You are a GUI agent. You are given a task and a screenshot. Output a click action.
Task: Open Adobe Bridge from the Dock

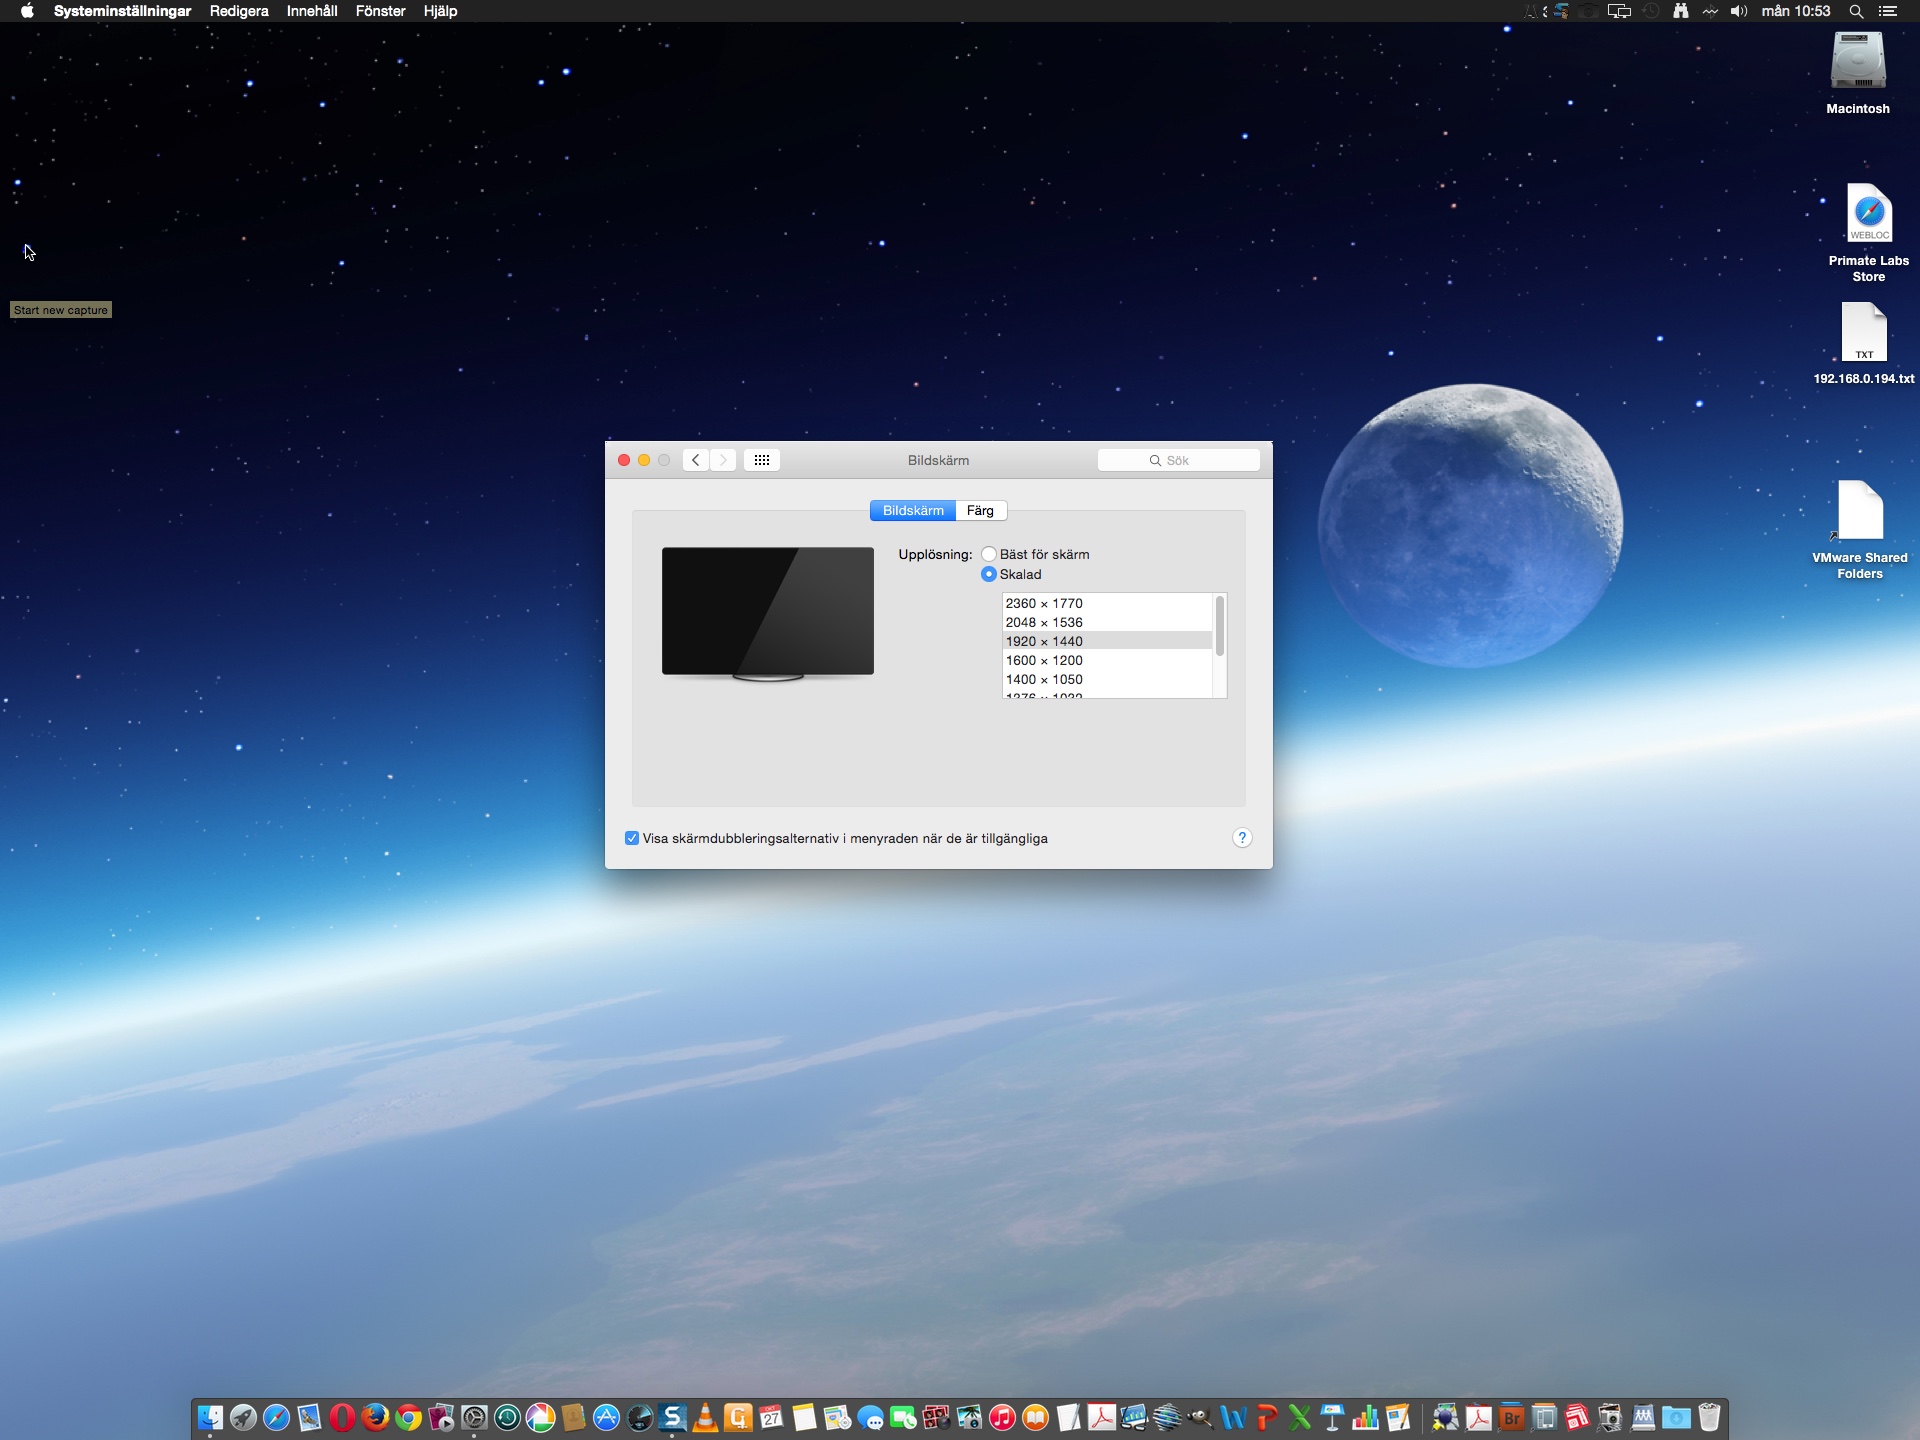pos(1510,1417)
